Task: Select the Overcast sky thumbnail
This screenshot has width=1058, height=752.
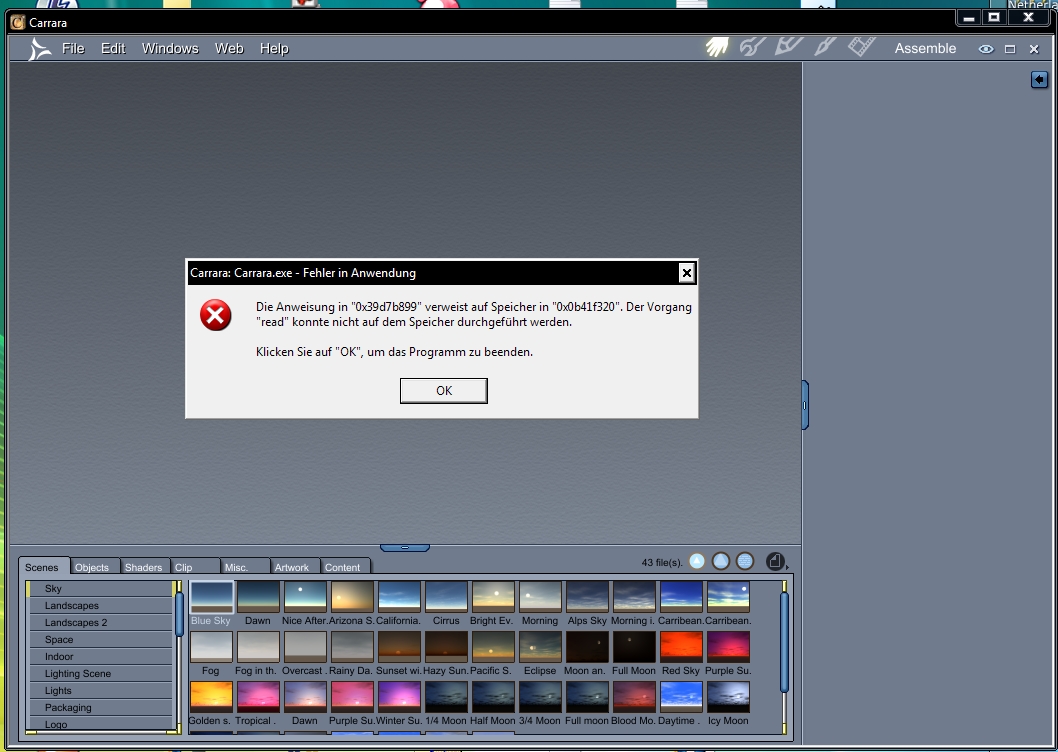Action: (x=305, y=647)
